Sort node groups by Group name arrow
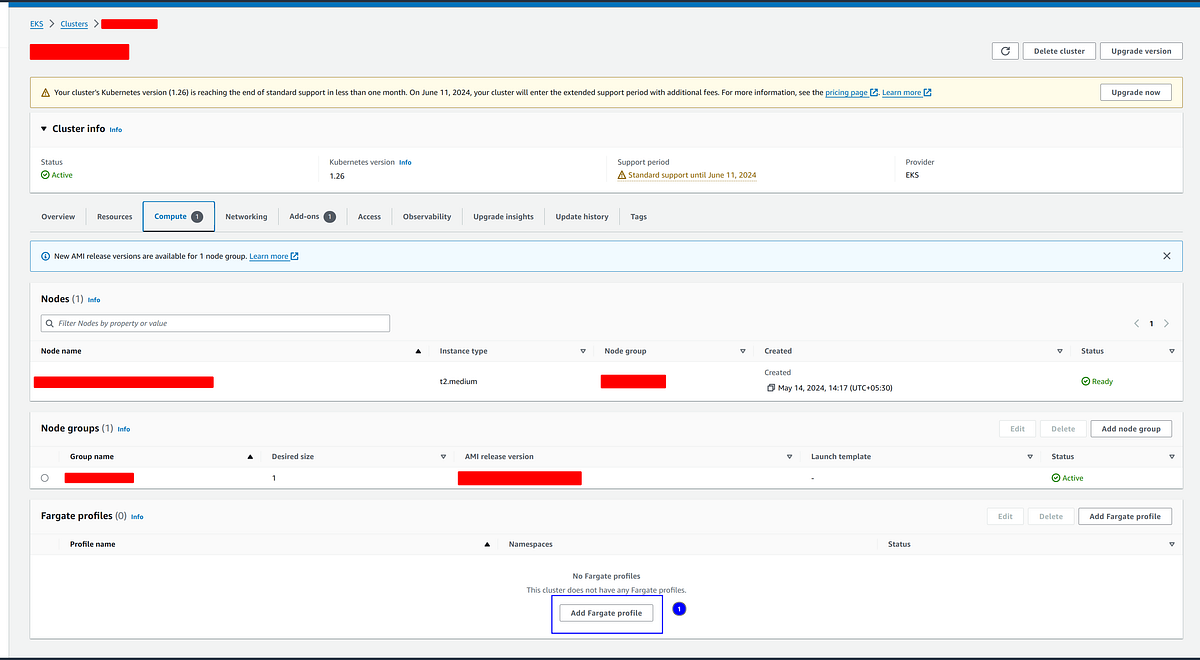The height and width of the screenshot is (660, 1200). point(250,456)
